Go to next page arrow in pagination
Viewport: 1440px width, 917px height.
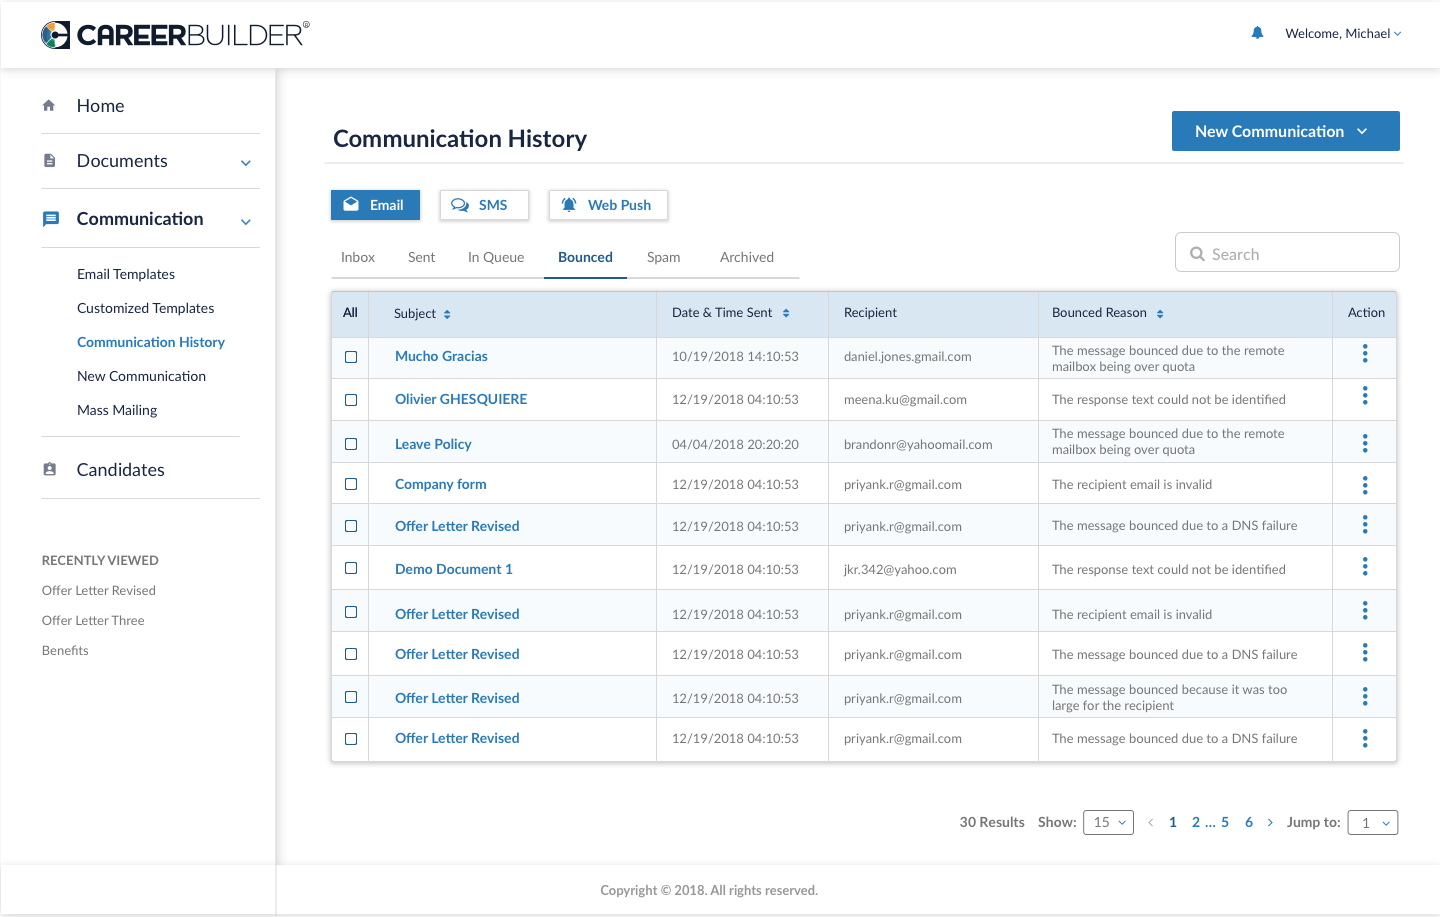tap(1270, 822)
